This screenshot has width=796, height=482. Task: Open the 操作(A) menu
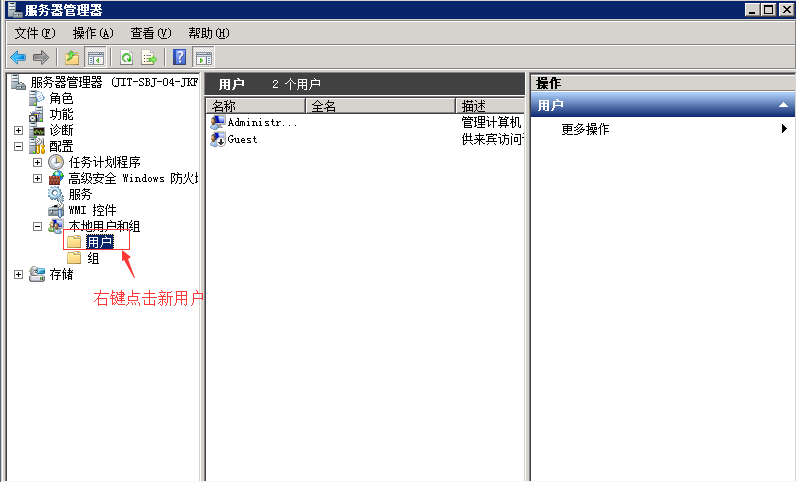(x=93, y=33)
